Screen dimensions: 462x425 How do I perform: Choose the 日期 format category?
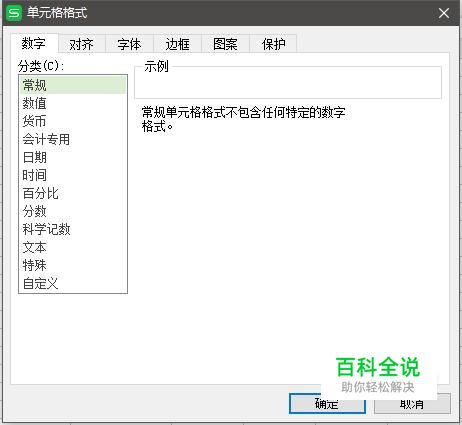(x=73, y=157)
